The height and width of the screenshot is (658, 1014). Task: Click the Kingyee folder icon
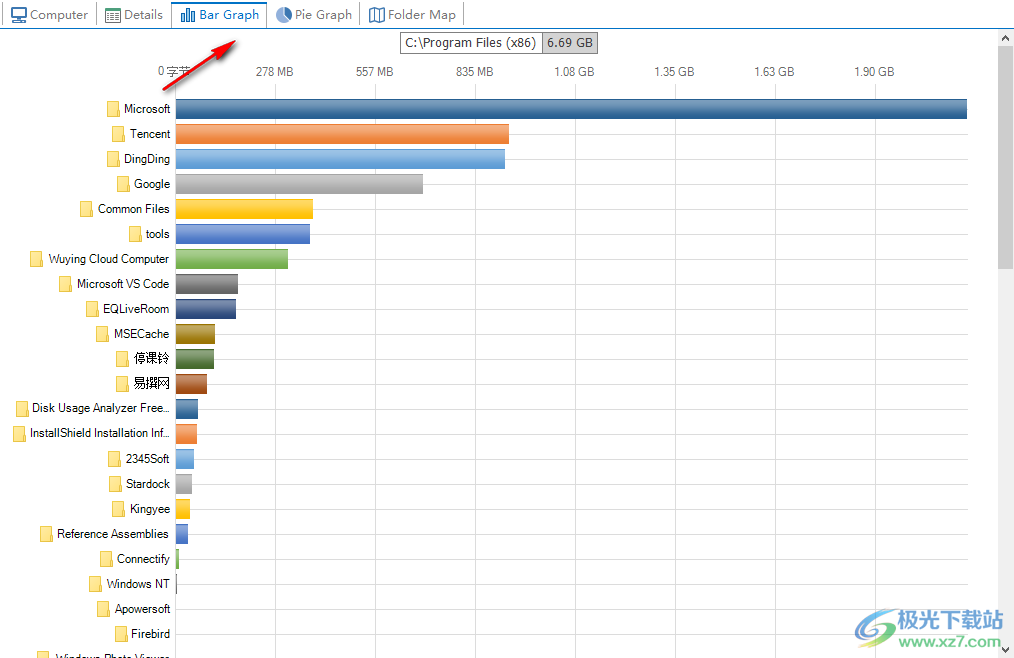click(x=118, y=509)
